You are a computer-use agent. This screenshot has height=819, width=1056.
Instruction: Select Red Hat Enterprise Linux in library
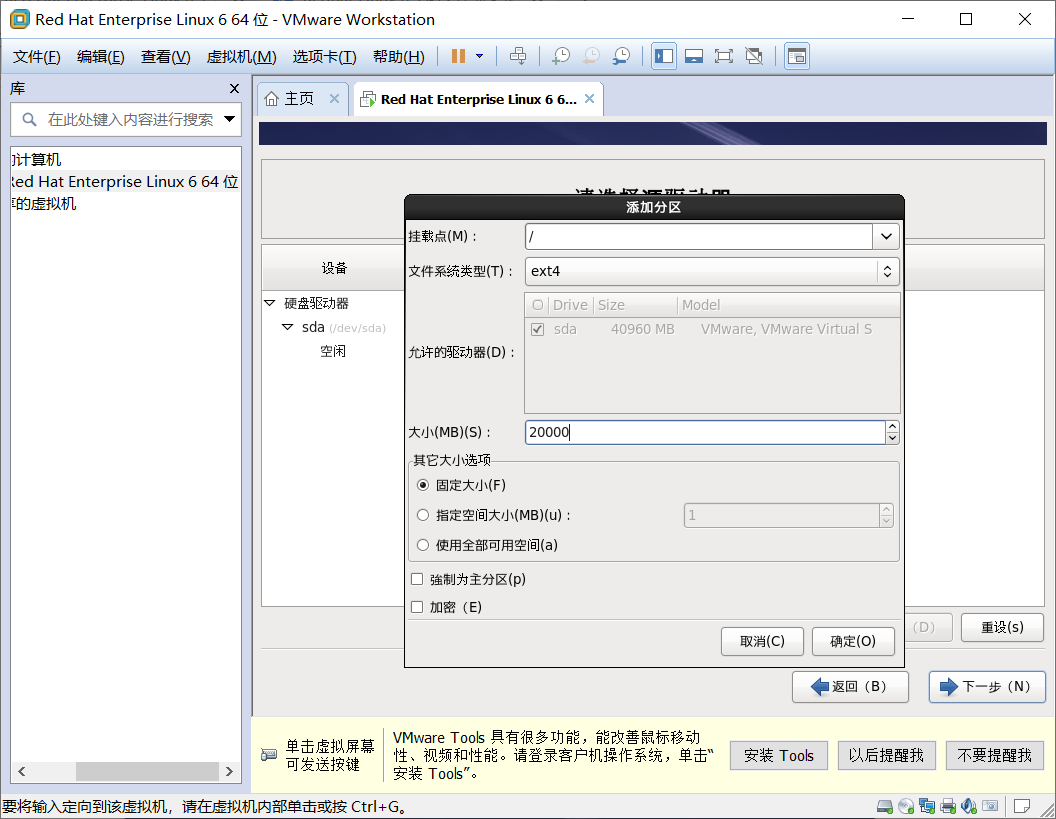[x=125, y=182]
